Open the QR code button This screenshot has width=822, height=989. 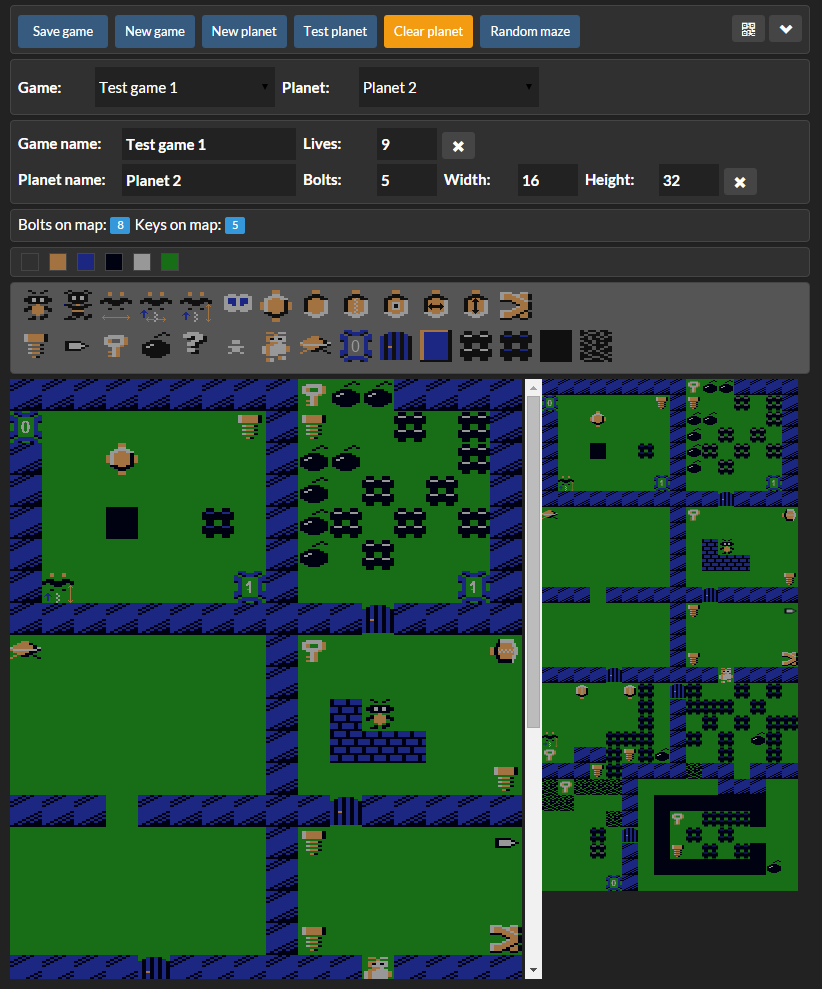[x=748, y=30]
